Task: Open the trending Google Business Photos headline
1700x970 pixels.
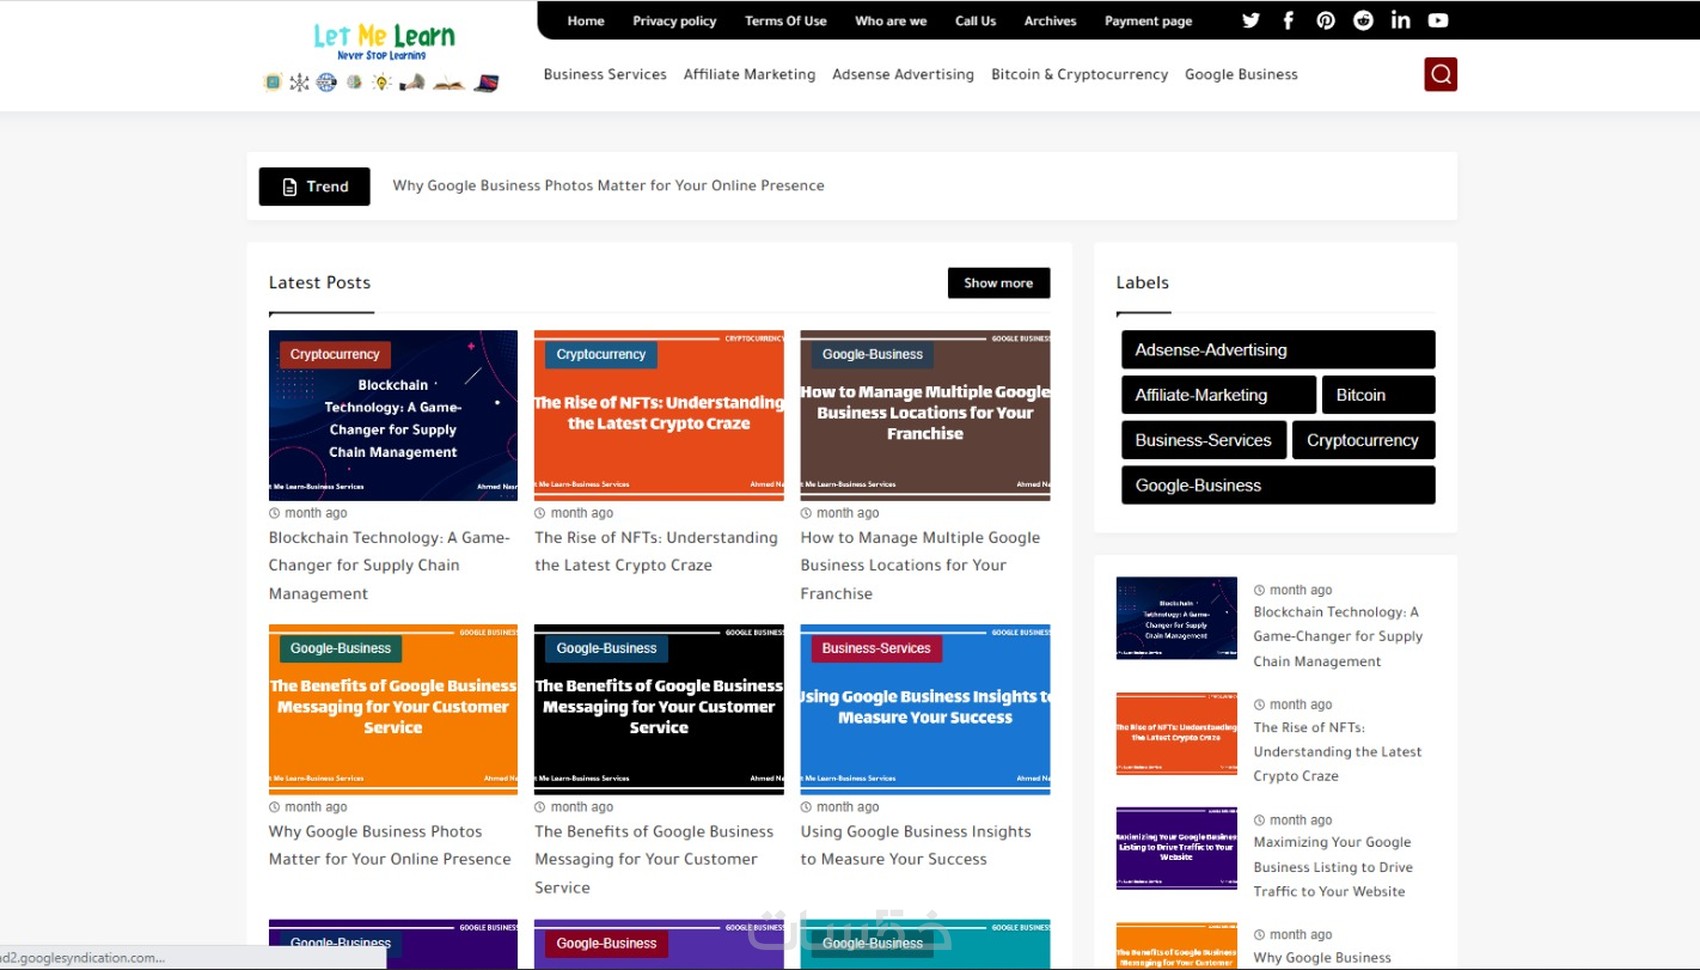Action: pos(608,186)
